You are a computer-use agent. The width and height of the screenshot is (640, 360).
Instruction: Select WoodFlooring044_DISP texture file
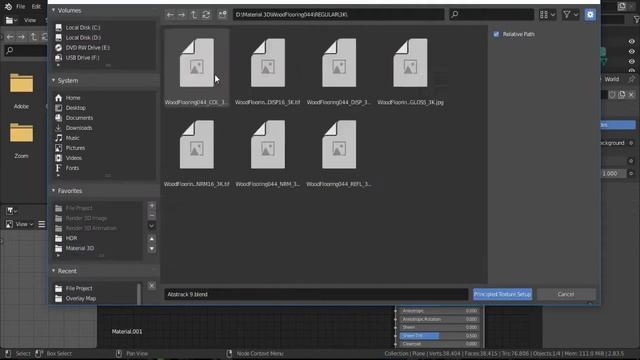[x=339, y=68]
